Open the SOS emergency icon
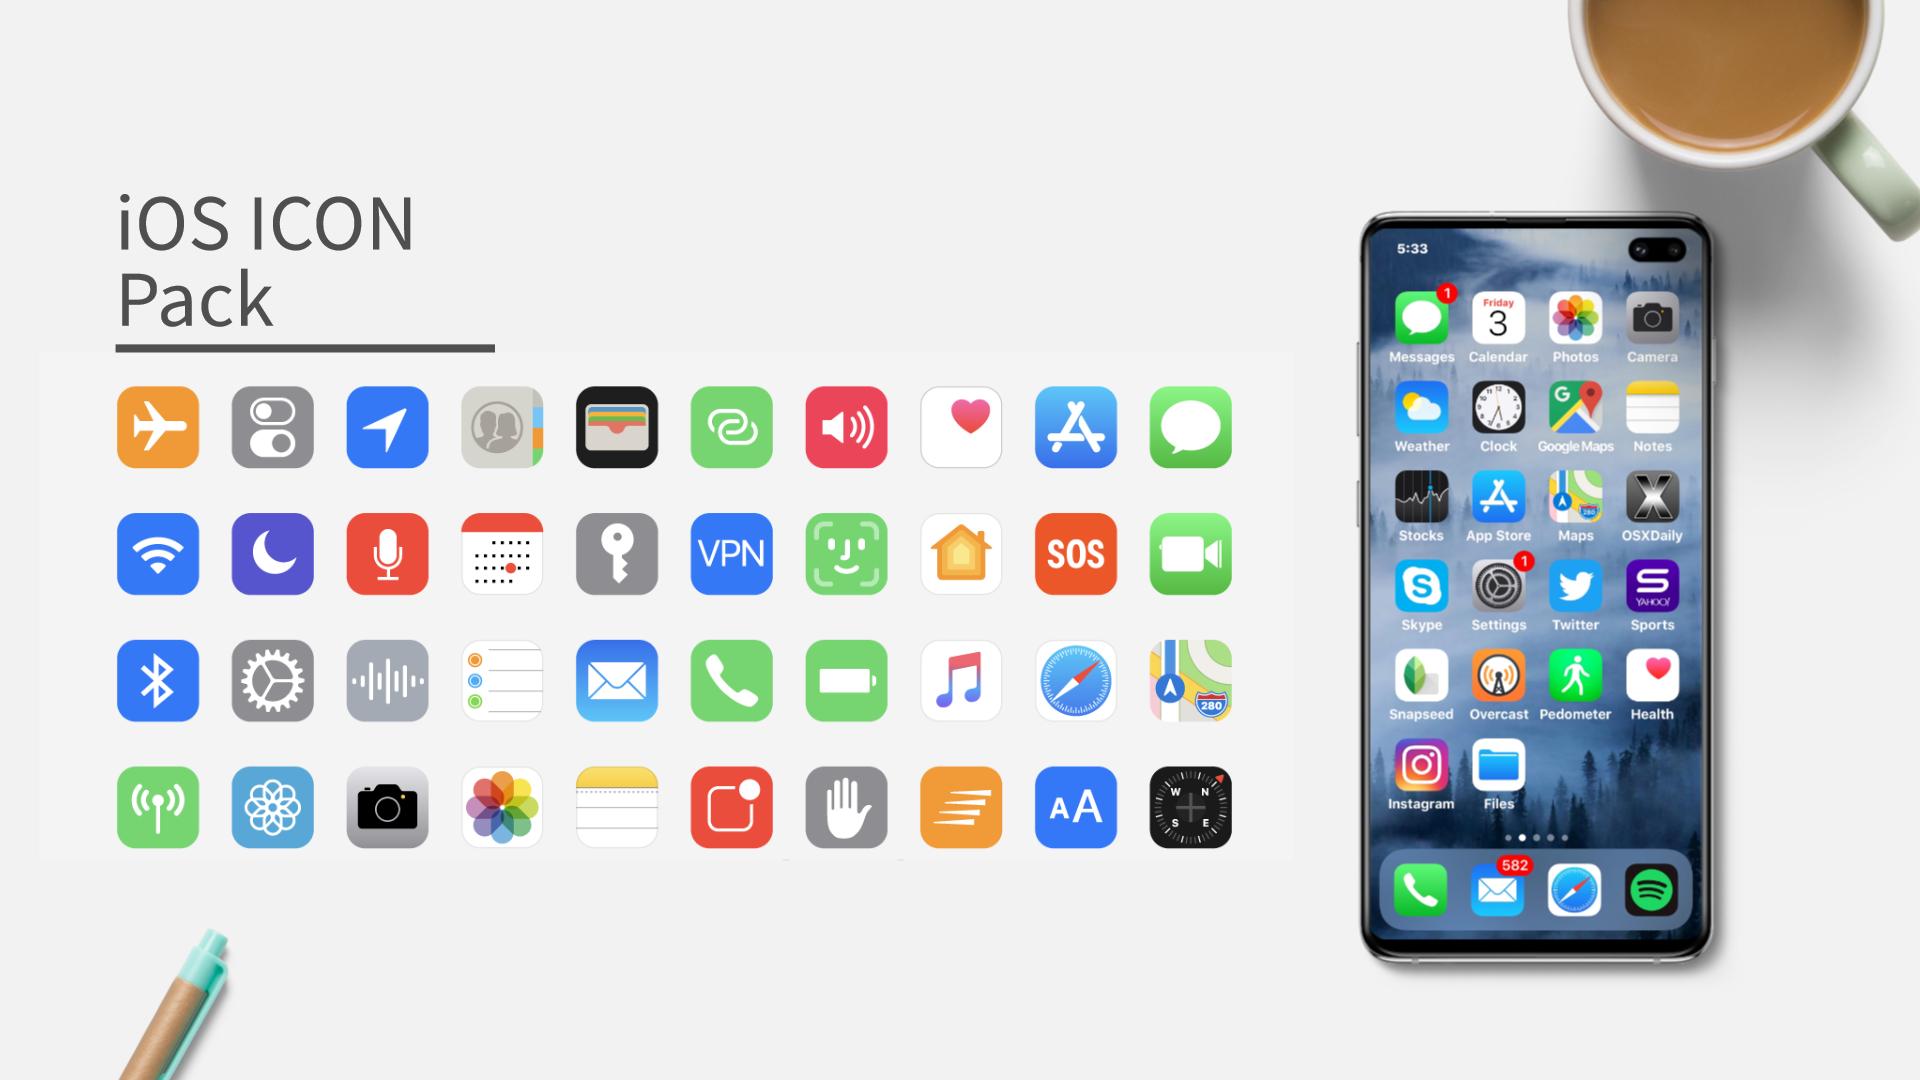 (x=1075, y=553)
